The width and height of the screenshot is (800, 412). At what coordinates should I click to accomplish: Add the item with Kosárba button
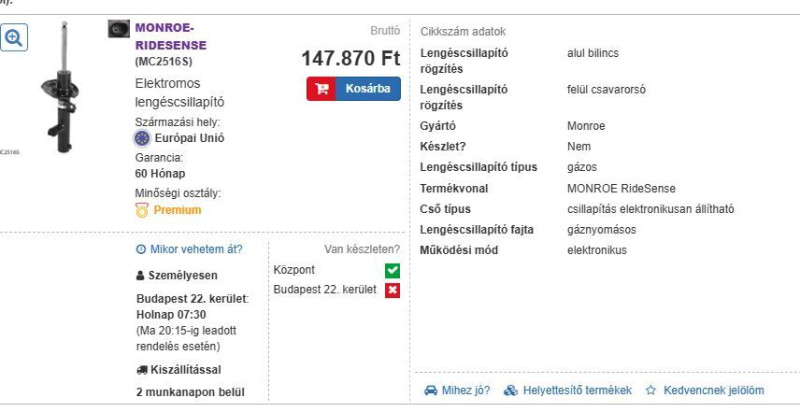click(x=354, y=89)
